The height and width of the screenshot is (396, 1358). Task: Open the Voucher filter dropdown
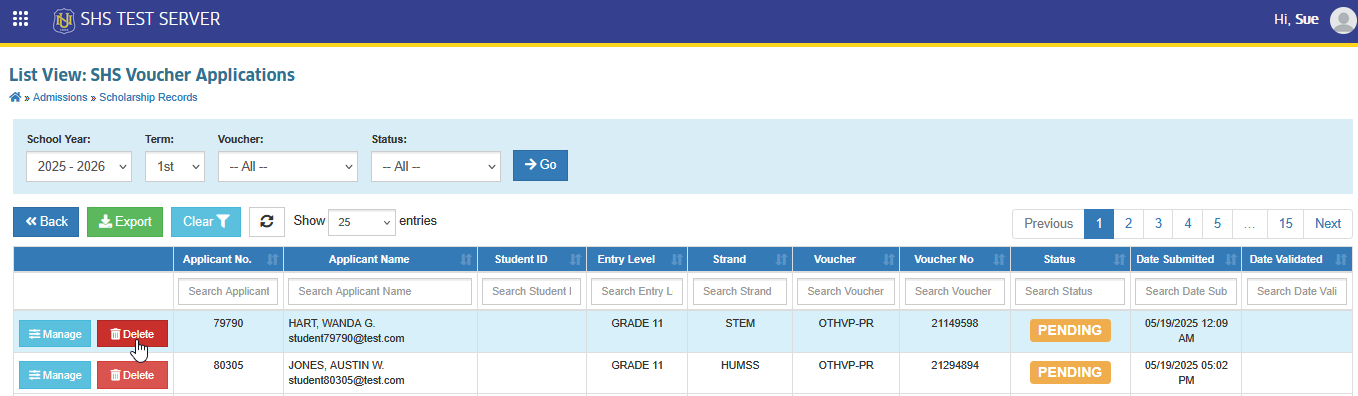[x=287, y=166]
